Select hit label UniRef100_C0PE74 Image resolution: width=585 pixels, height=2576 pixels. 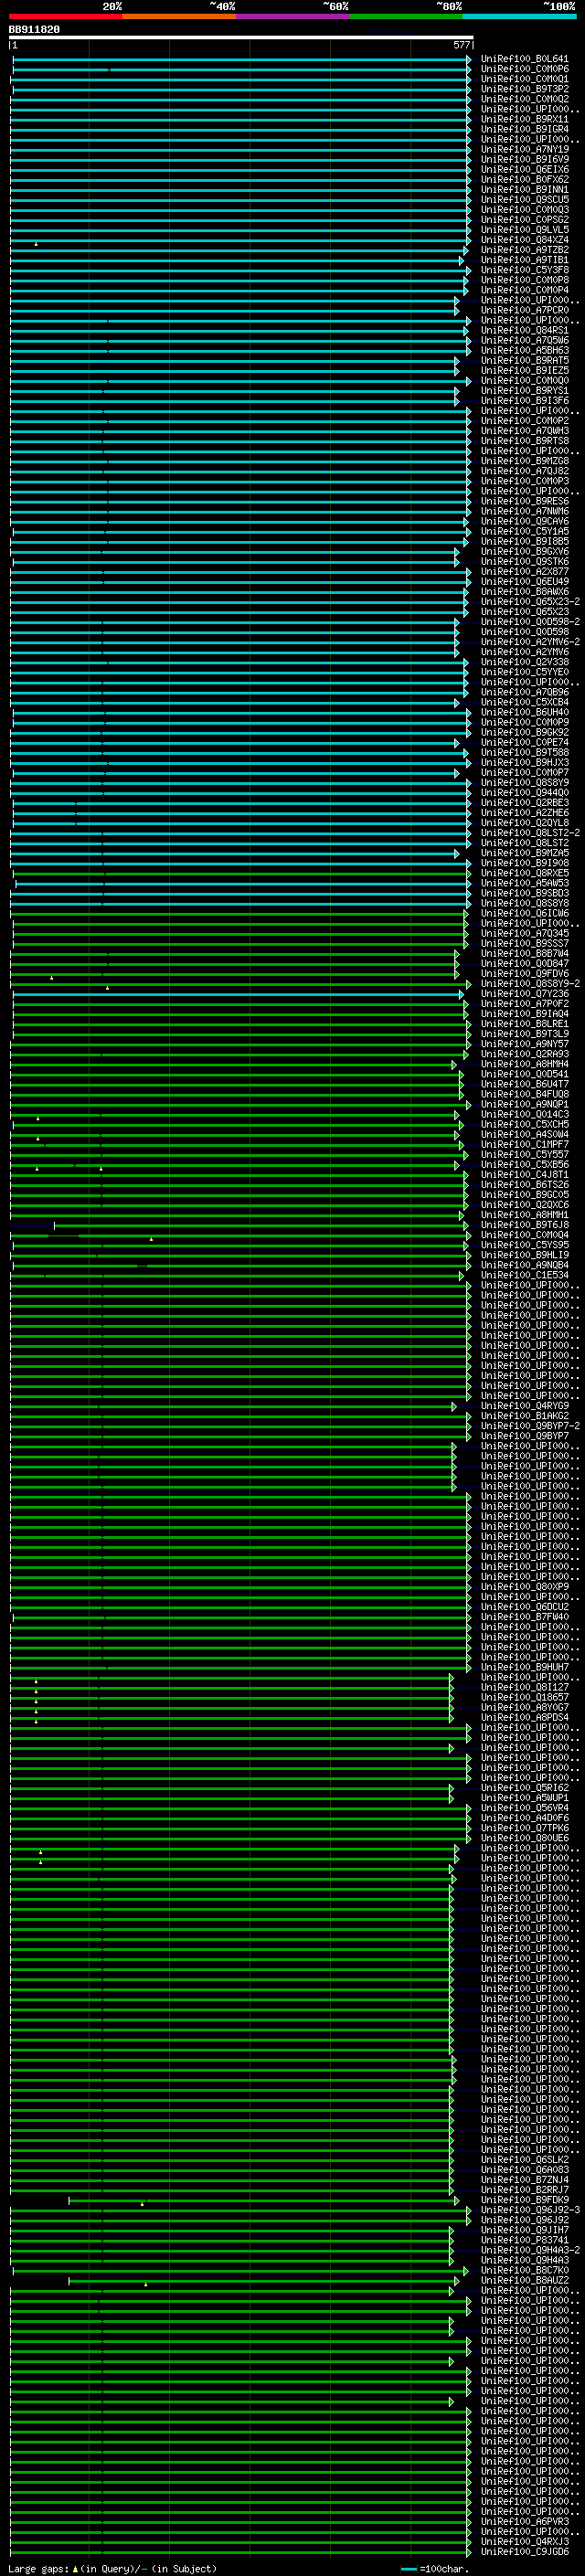coord(524,743)
